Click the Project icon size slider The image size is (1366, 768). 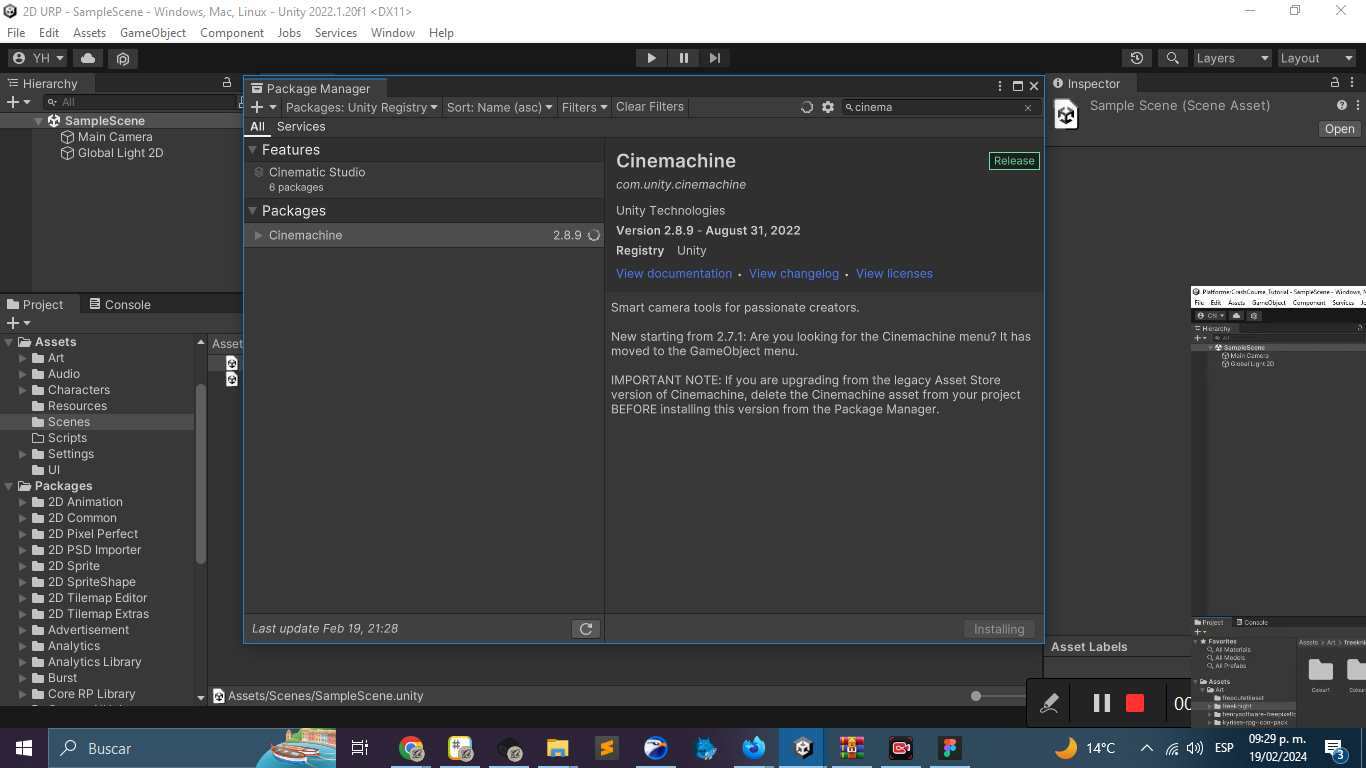point(1000,696)
